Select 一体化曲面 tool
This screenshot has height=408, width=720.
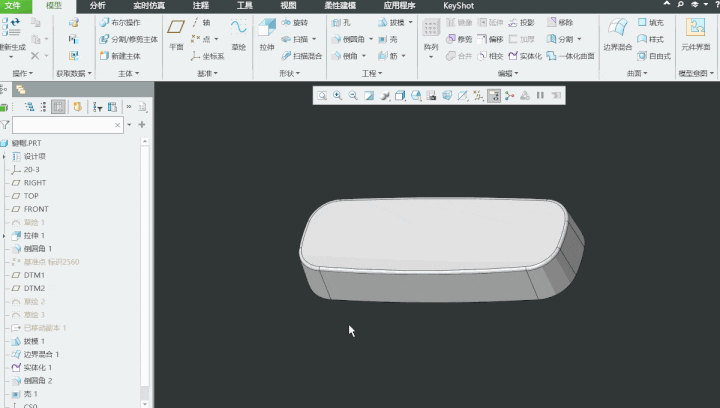570,56
